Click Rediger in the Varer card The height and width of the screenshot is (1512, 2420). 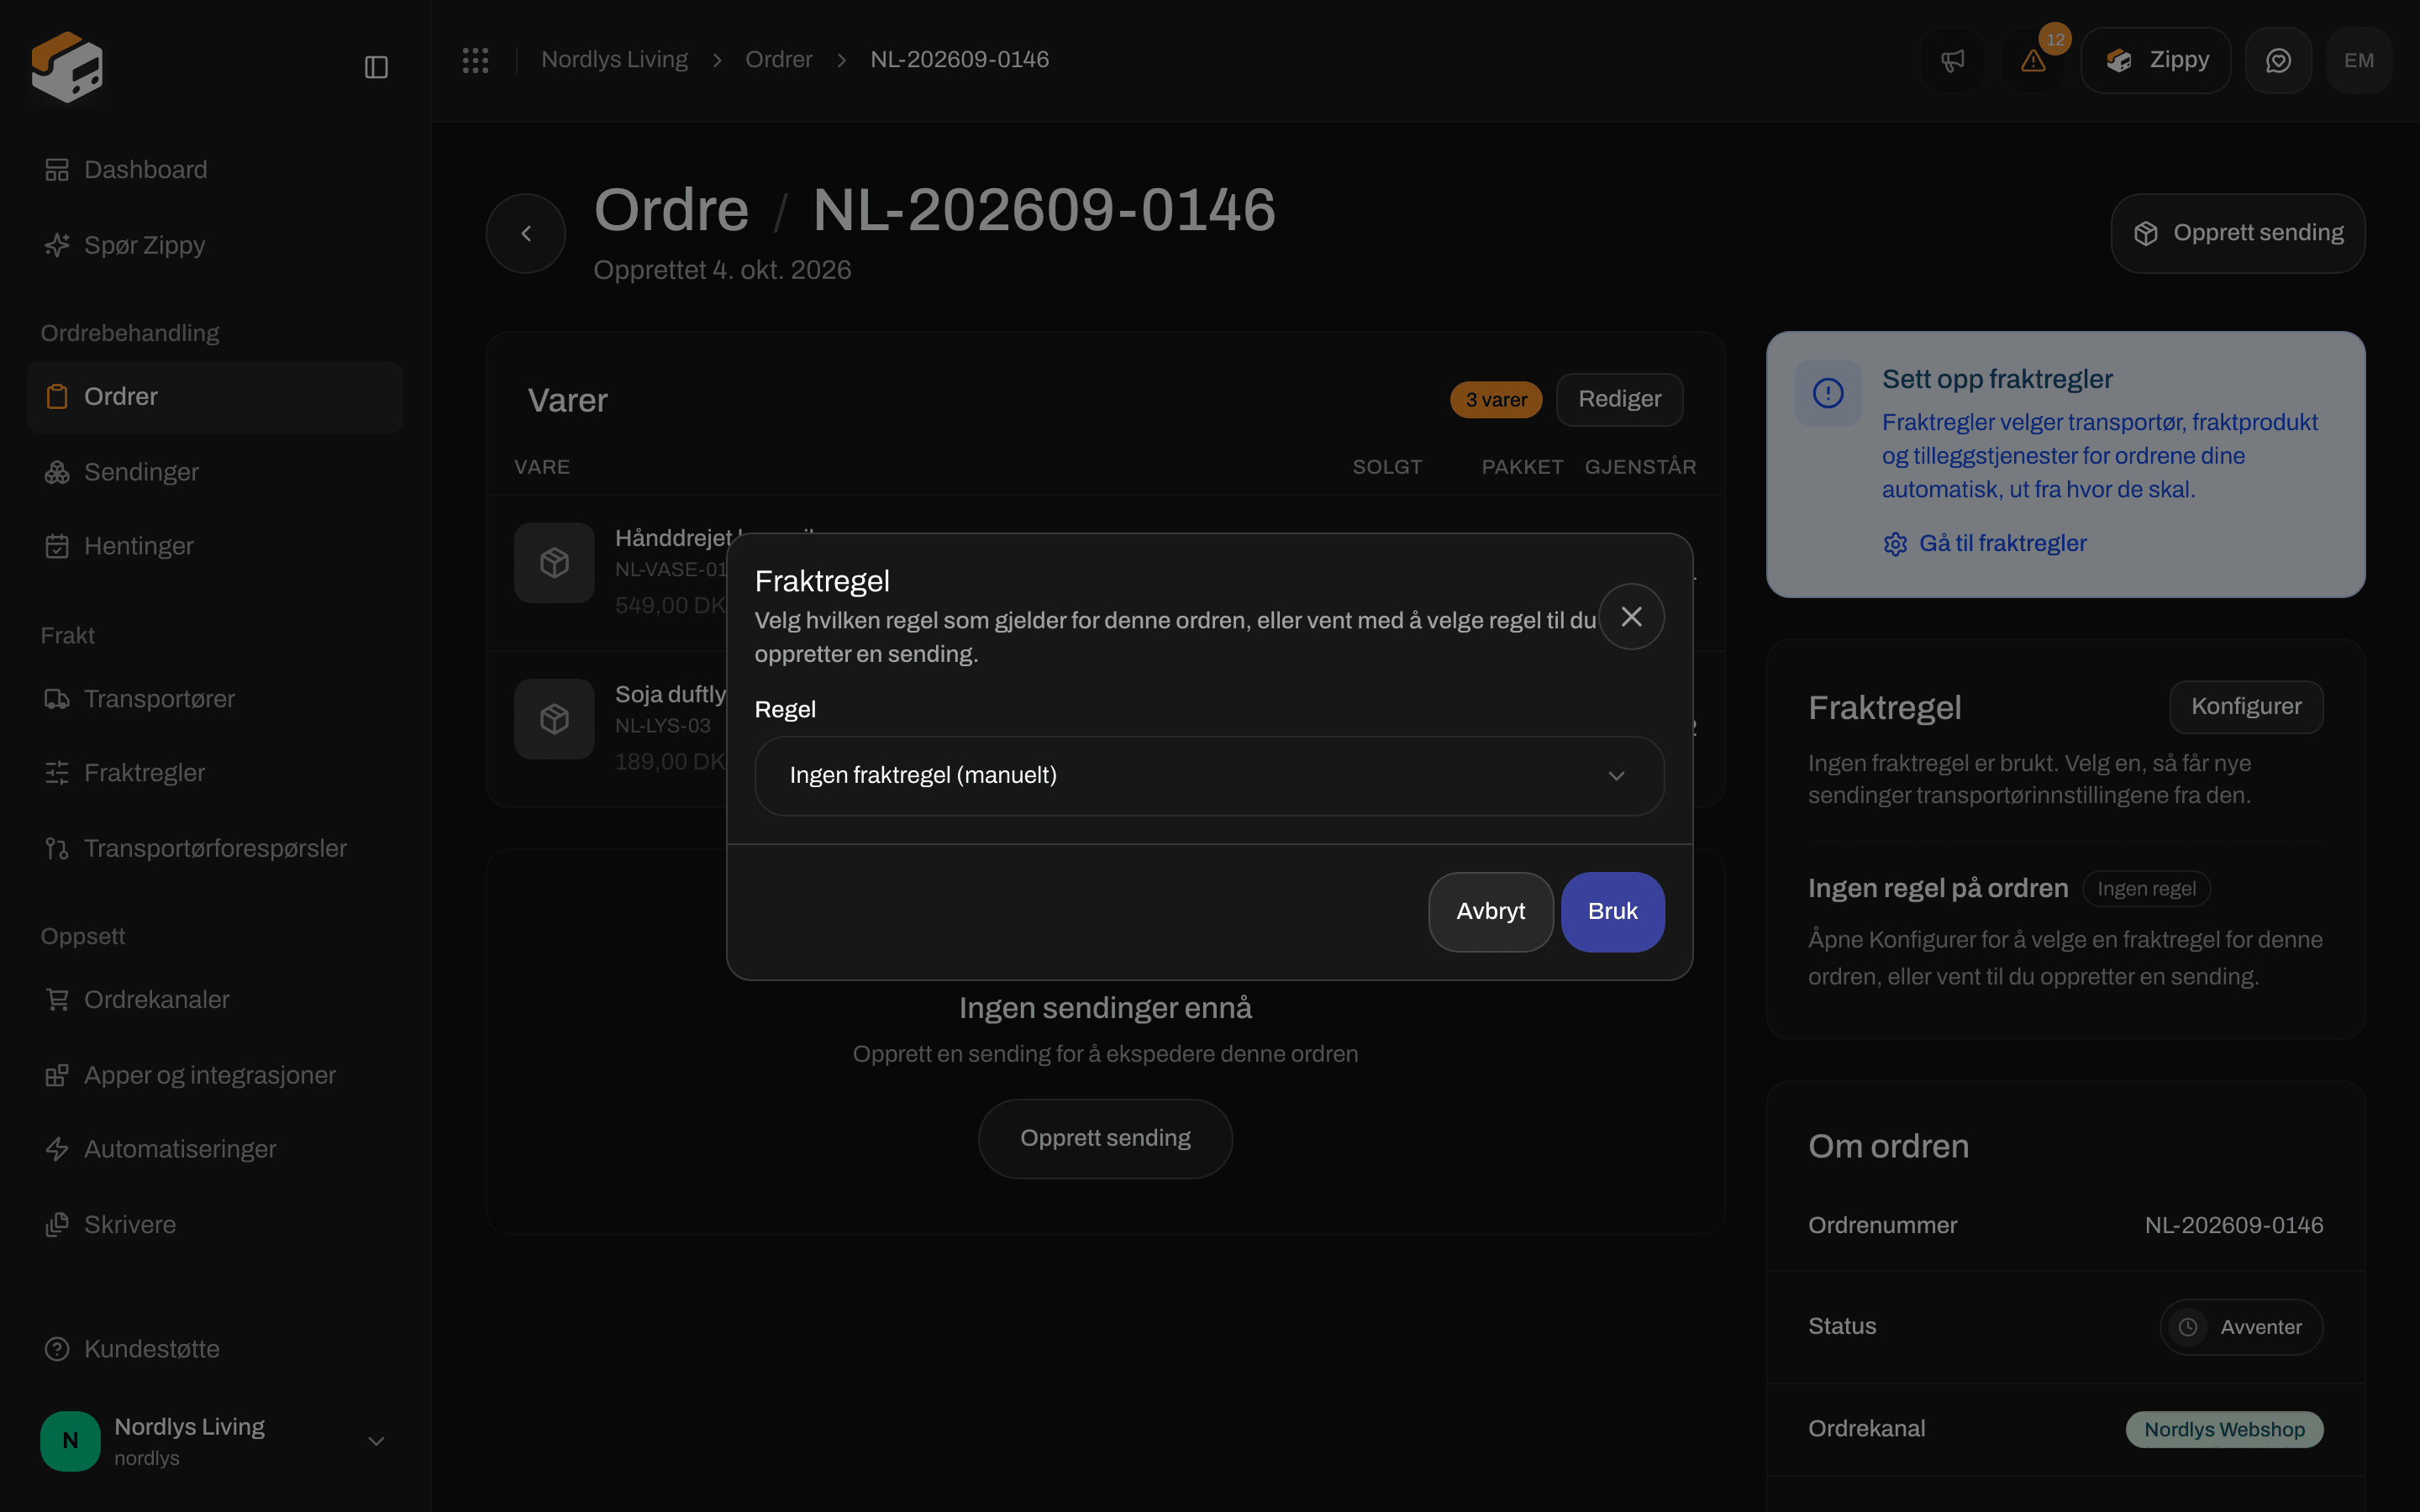click(x=1619, y=399)
